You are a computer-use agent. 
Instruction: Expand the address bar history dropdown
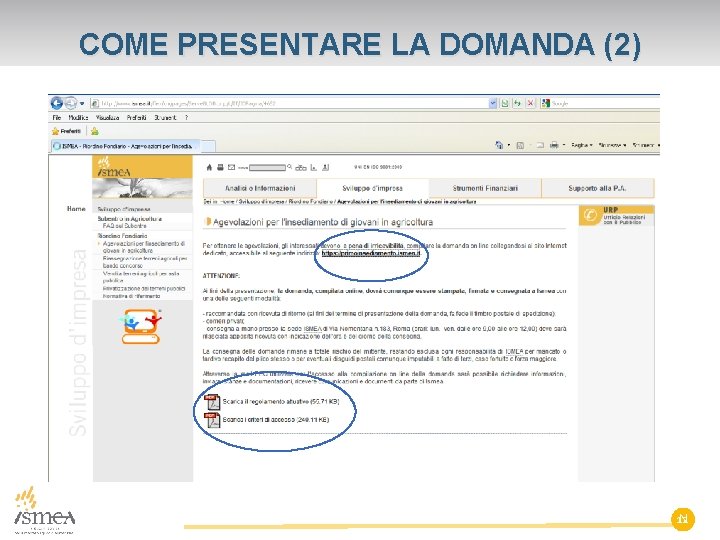pyautogui.click(x=493, y=103)
